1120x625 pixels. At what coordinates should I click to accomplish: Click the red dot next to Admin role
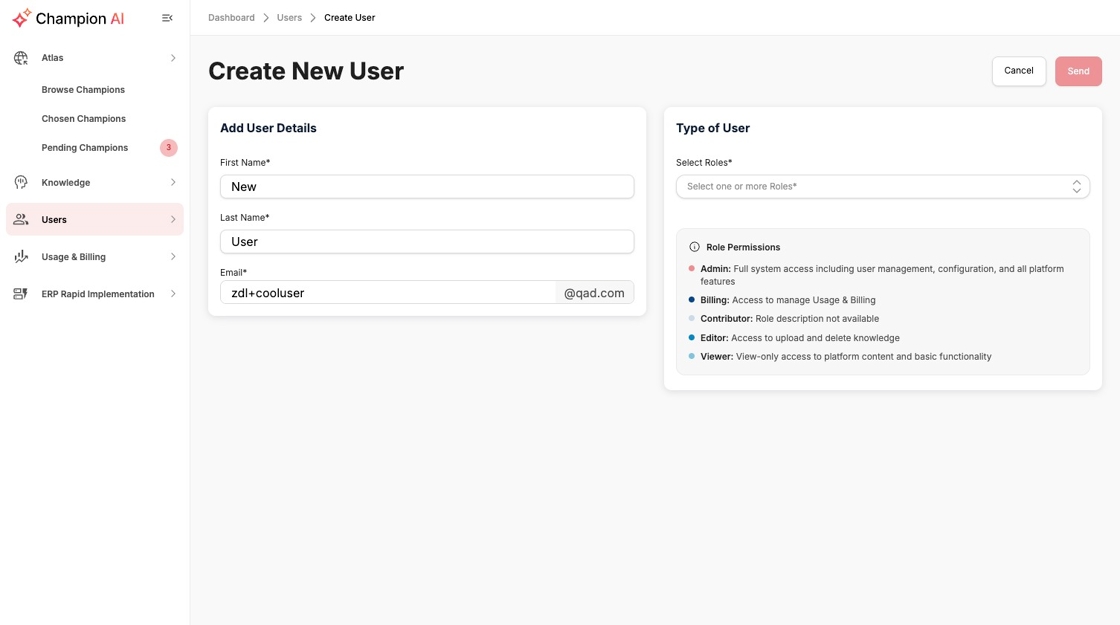pyautogui.click(x=690, y=268)
